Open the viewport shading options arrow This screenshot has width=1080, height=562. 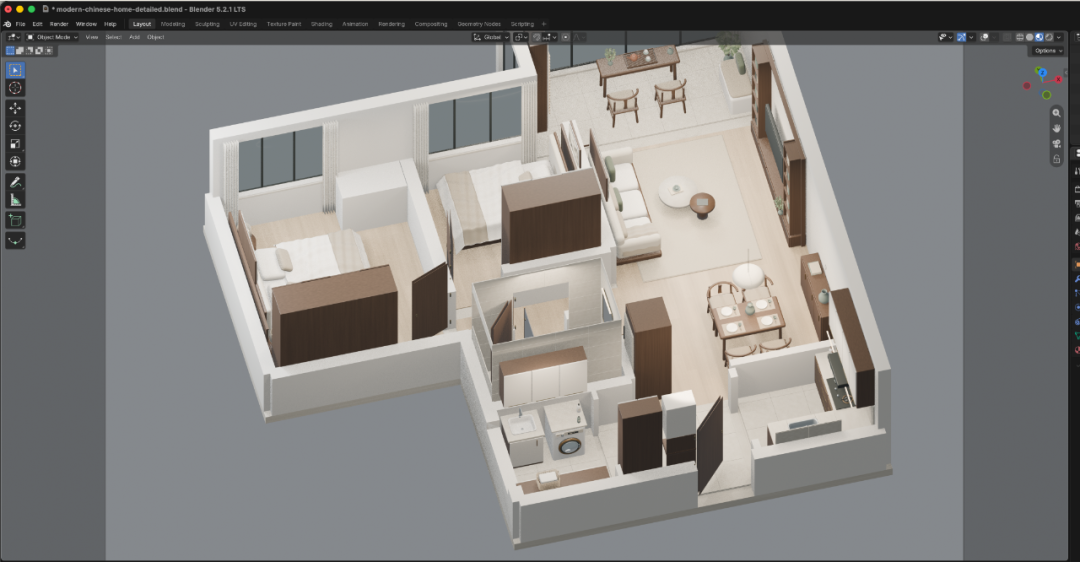tap(1059, 37)
